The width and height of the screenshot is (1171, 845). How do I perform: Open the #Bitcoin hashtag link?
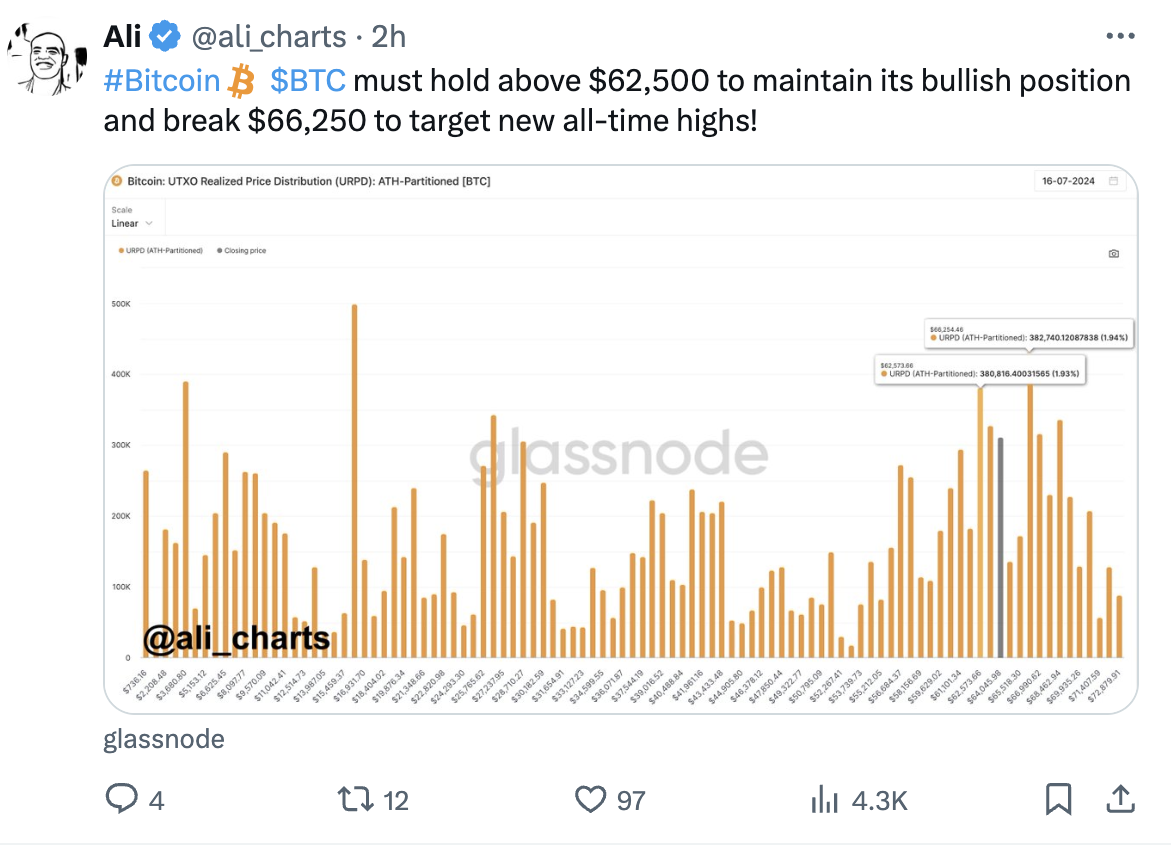click(162, 81)
